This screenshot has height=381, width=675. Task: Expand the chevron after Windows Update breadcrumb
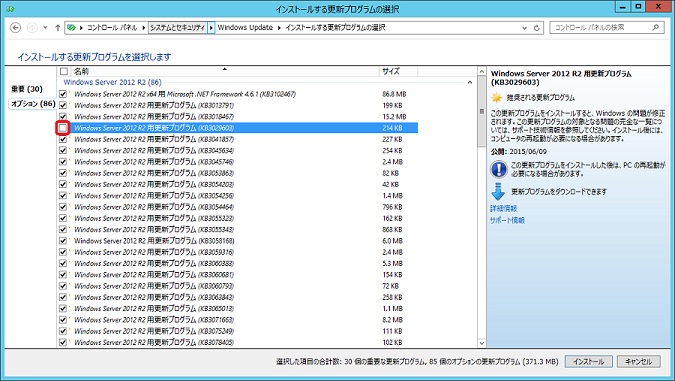coord(279,28)
